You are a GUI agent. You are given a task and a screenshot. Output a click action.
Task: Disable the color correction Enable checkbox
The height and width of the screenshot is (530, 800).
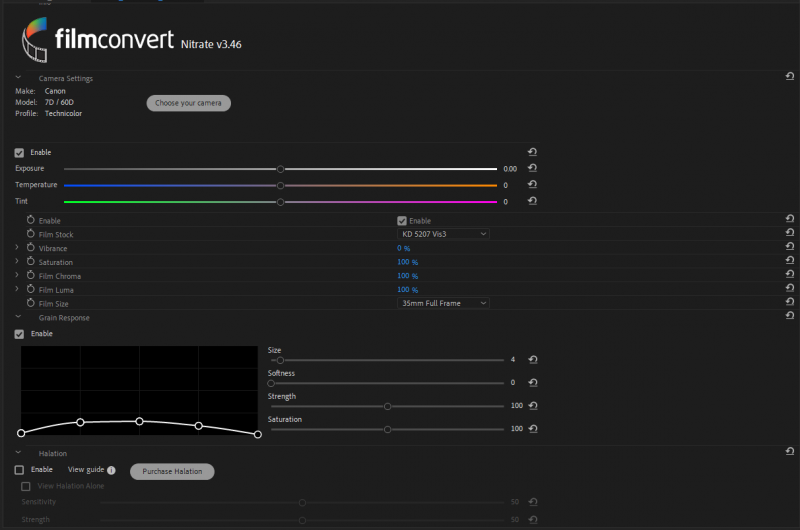point(19,153)
